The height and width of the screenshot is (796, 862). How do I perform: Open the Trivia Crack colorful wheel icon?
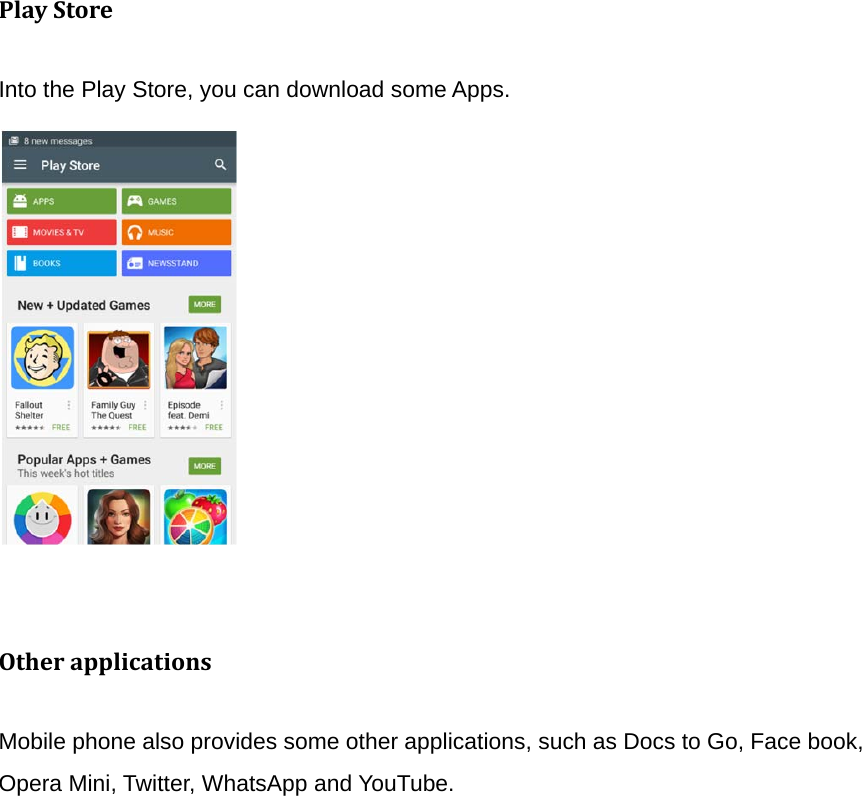[x=41, y=516]
